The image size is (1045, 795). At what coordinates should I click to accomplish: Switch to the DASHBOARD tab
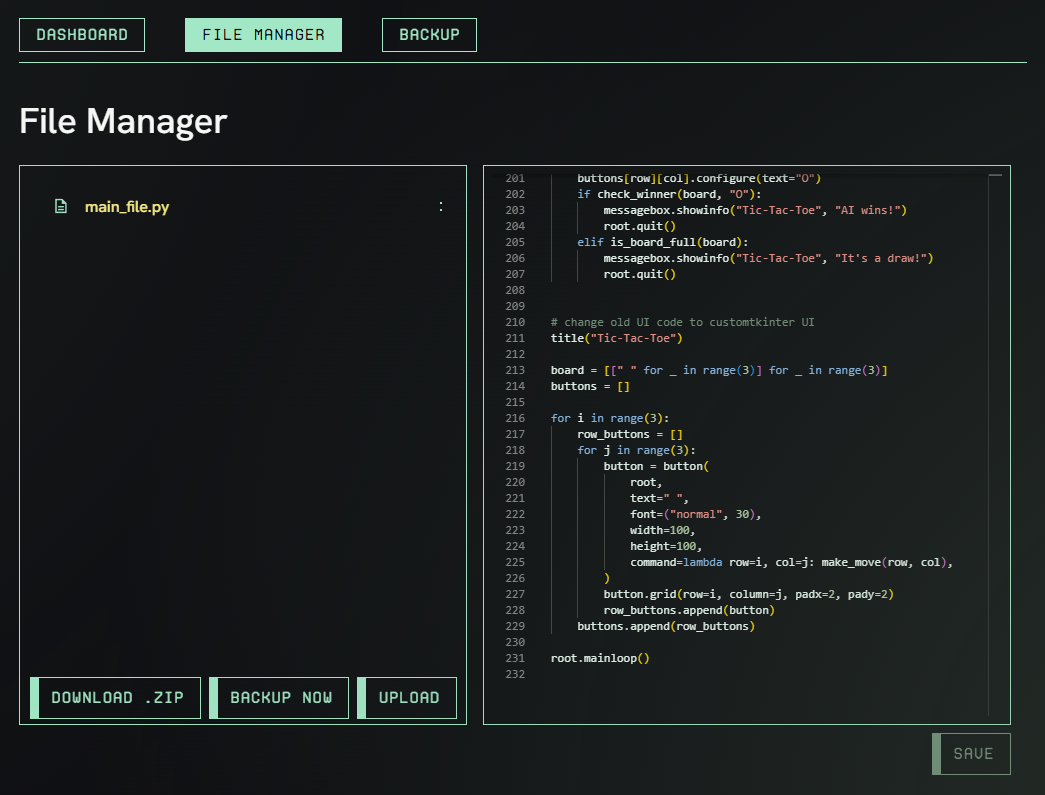coord(81,34)
